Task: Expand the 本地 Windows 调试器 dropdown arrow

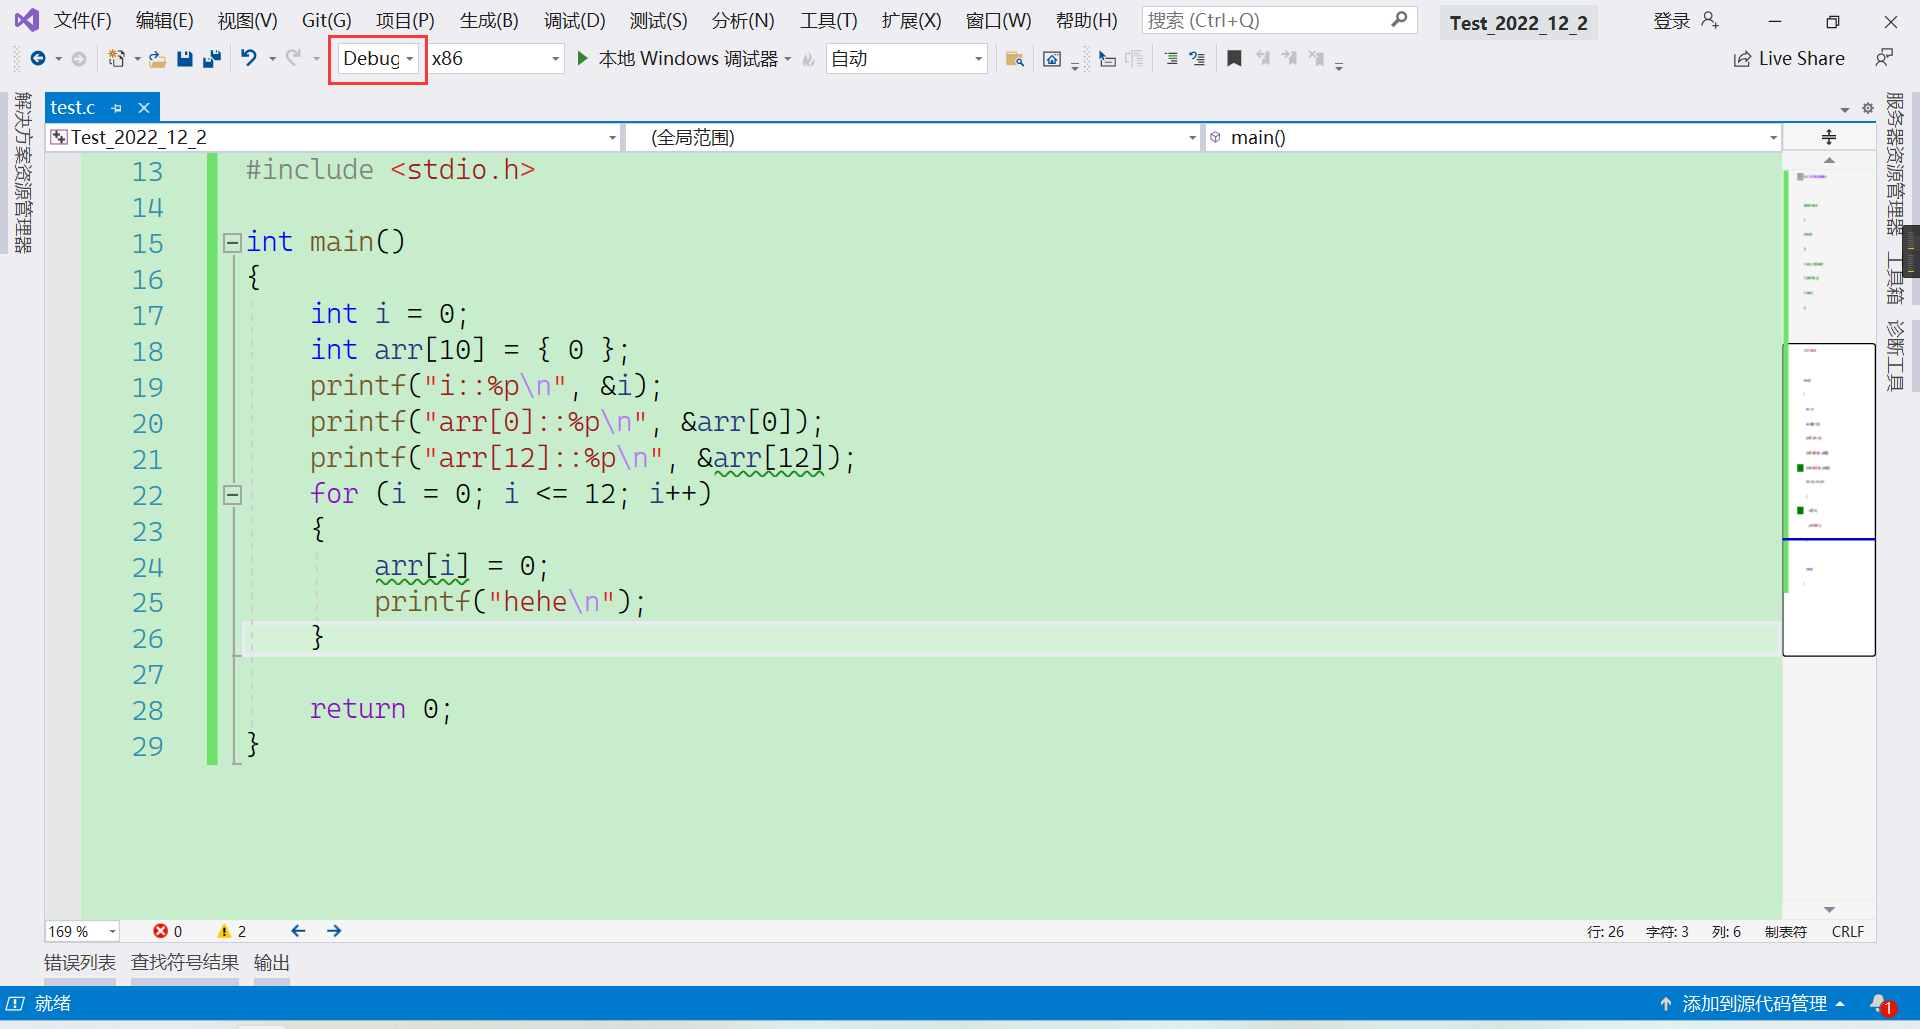Action: pyautogui.click(x=788, y=59)
